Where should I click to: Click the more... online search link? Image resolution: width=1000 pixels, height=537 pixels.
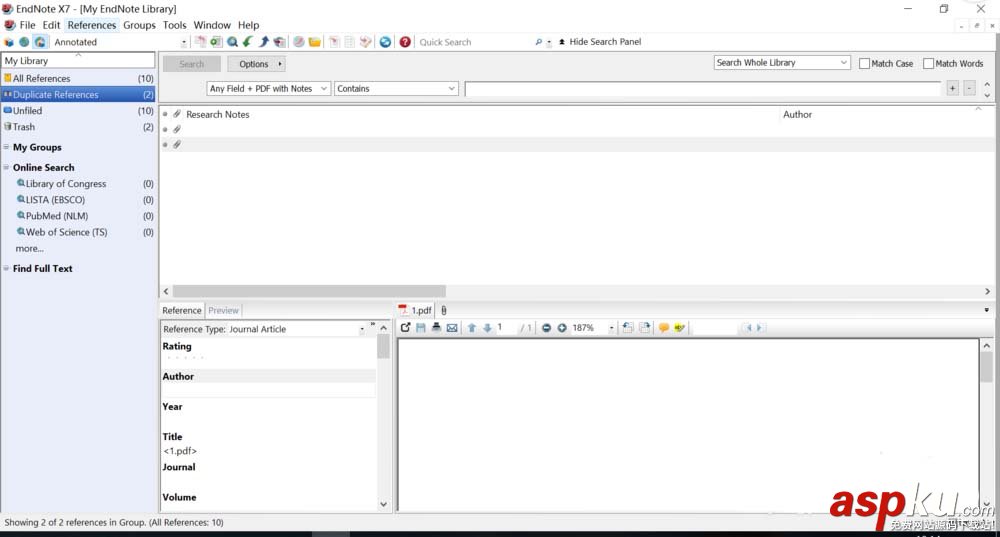[29, 249]
